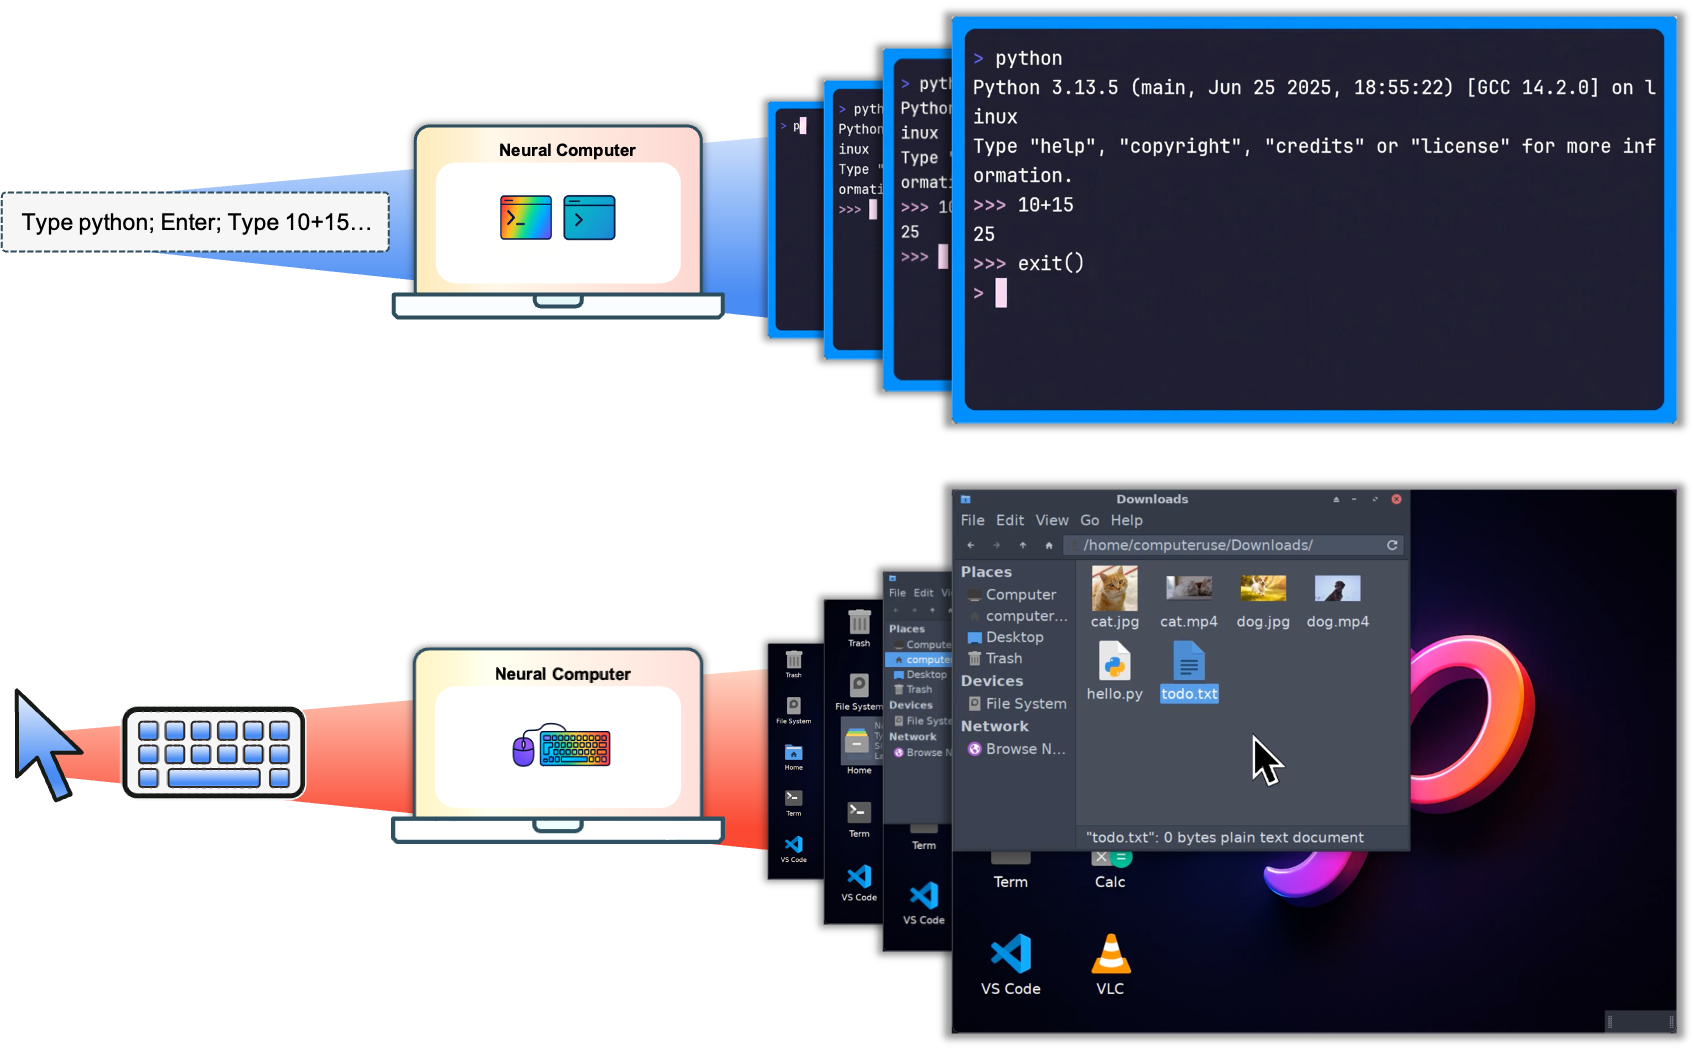Open the Calc application icon
This screenshot has width=1695, height=1050.
point(1110,858)
